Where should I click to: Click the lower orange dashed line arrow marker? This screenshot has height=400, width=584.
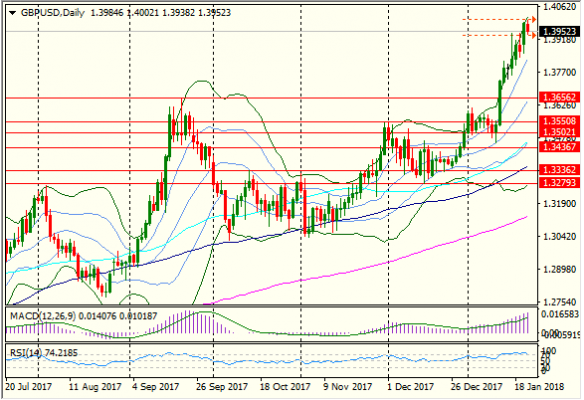pyautogui.click(x=533, y=35)
